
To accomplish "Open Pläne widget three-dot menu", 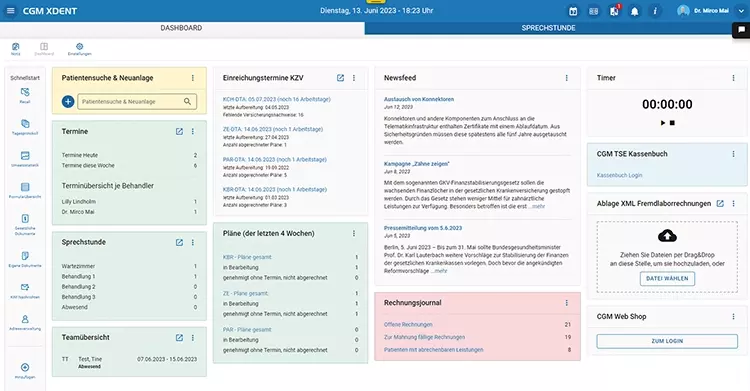I will [x=354, y=234].
